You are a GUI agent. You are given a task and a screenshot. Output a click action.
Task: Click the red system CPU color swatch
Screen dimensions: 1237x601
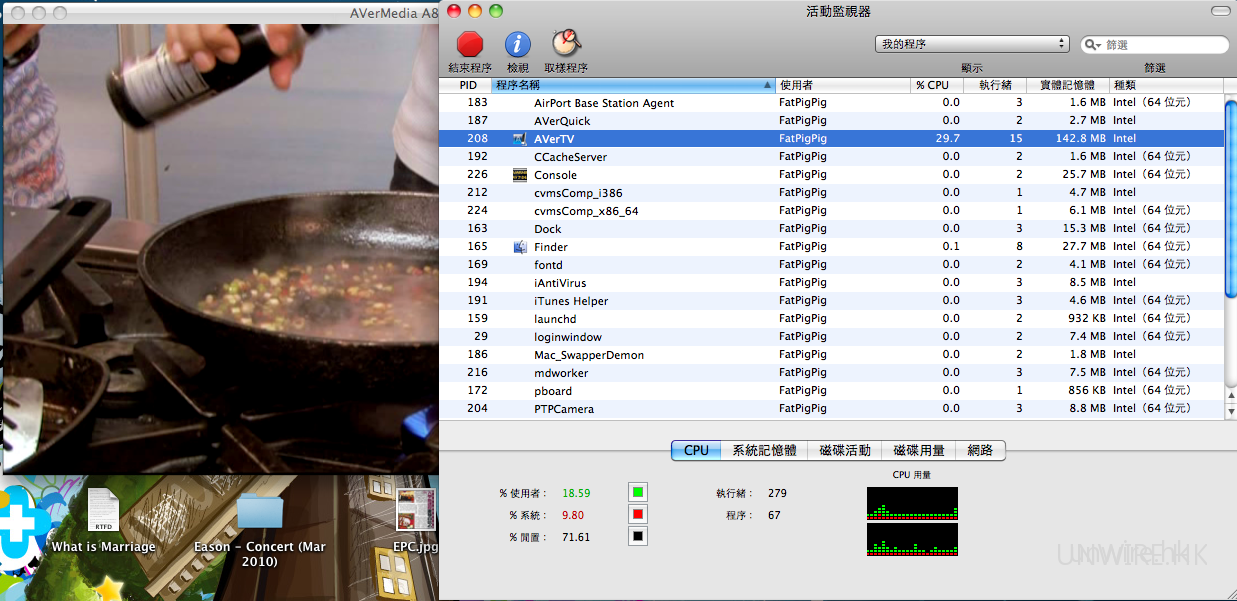point(638,514)
